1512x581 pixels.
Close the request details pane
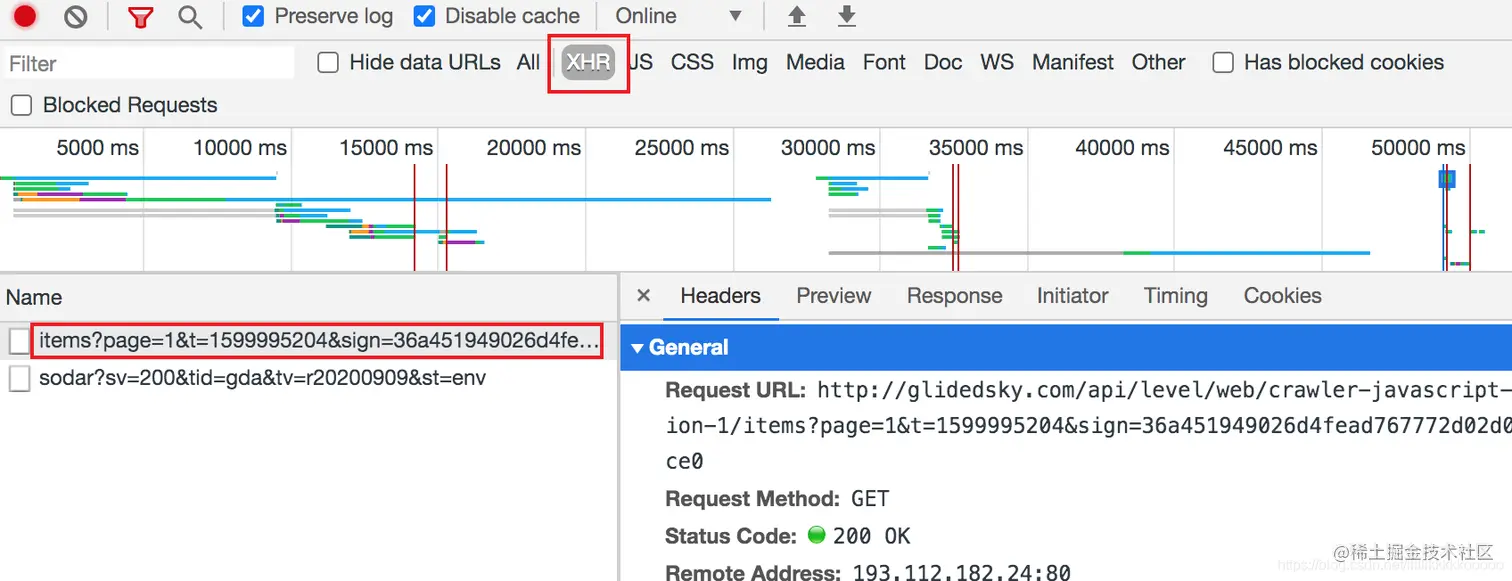(x=644, y=295)
